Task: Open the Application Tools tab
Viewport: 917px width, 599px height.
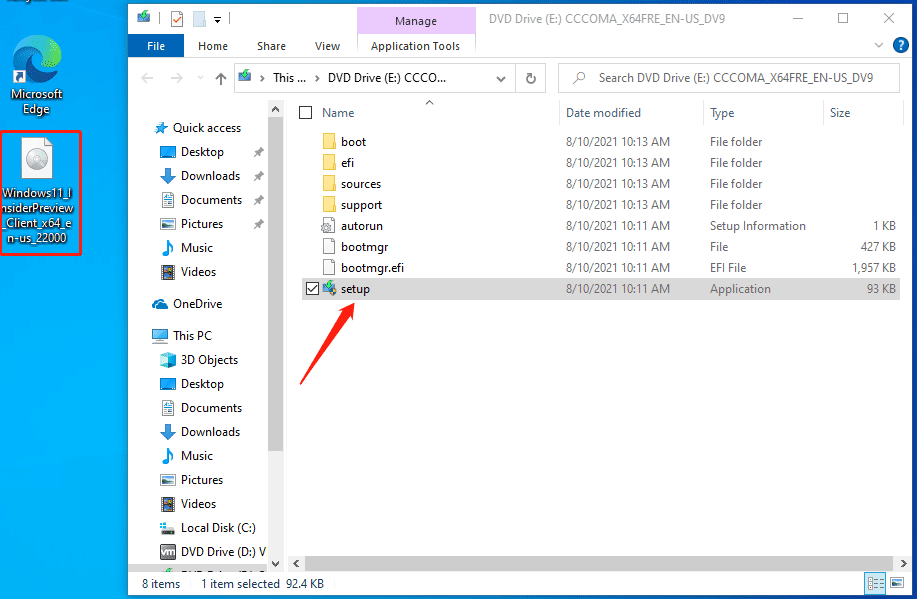Action: point(415,46)
